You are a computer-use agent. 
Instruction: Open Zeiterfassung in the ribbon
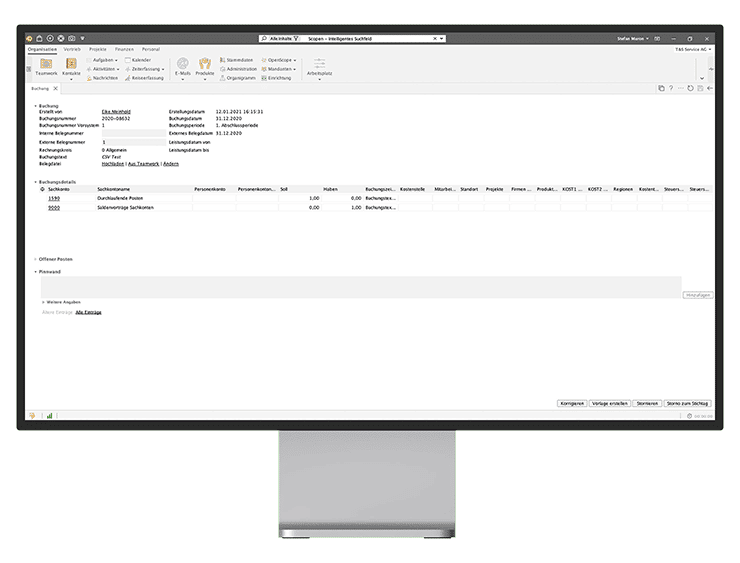tap(144, 69)
